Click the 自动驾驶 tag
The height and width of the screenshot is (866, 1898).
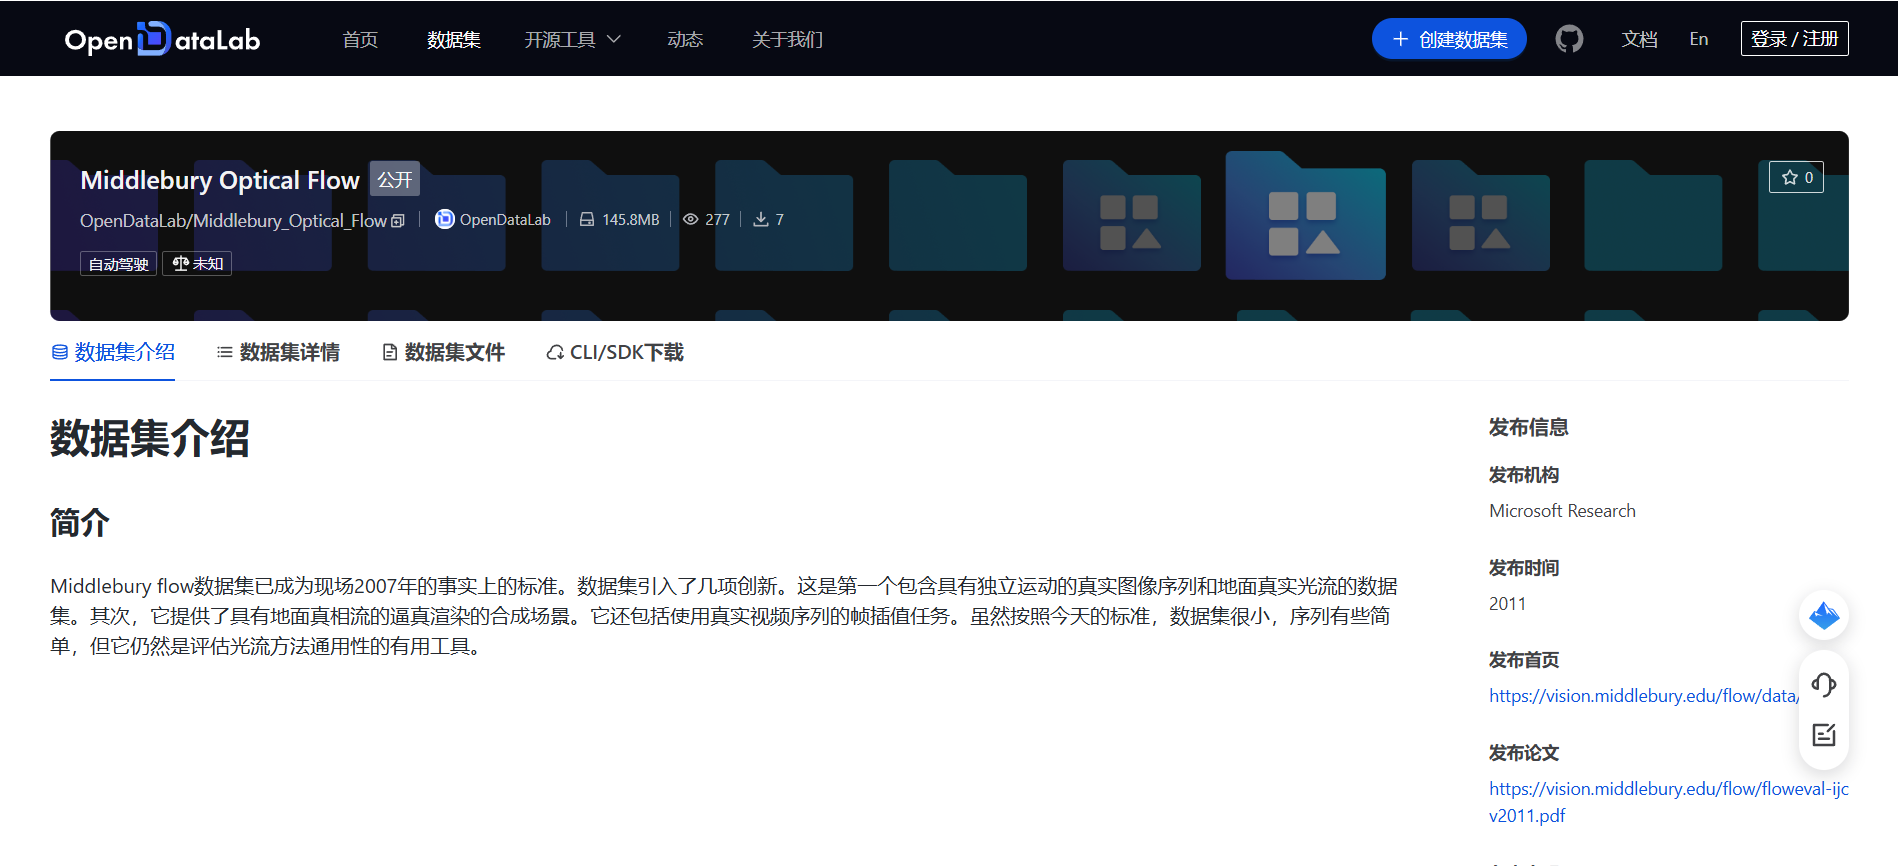point(118,264)
